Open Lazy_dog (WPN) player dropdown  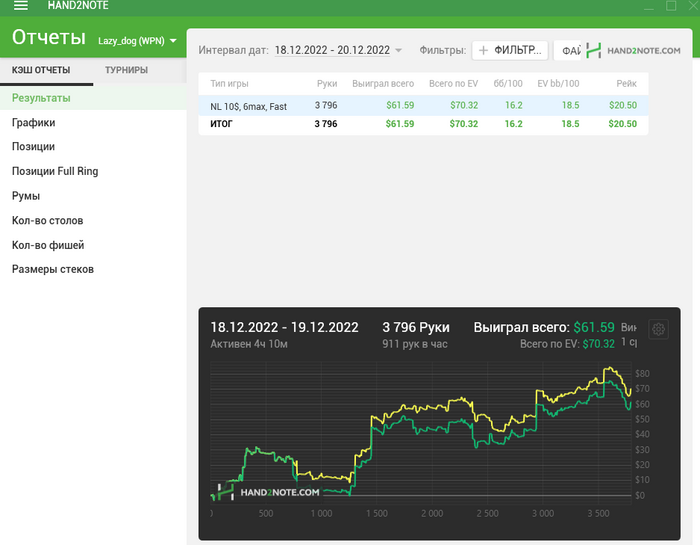click(x=137, y=41)
